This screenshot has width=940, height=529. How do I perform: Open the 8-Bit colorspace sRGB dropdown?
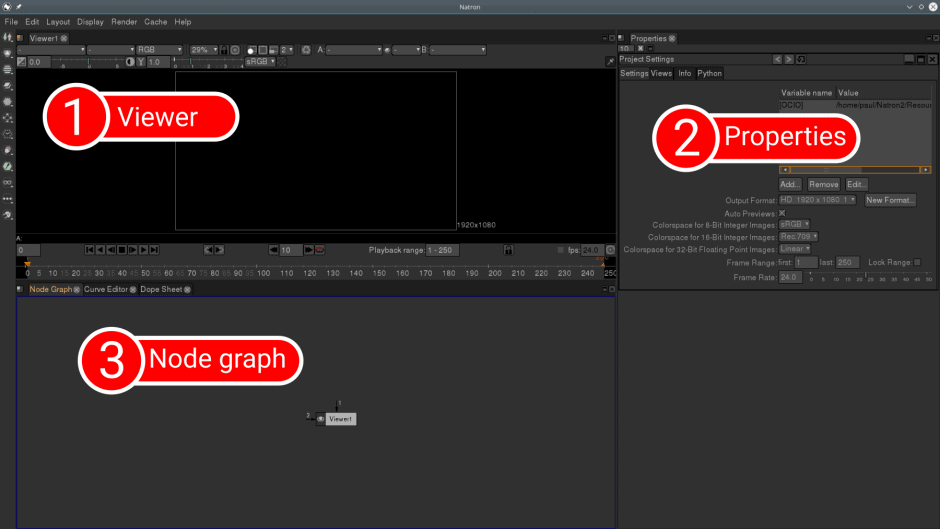coord(794,225)
